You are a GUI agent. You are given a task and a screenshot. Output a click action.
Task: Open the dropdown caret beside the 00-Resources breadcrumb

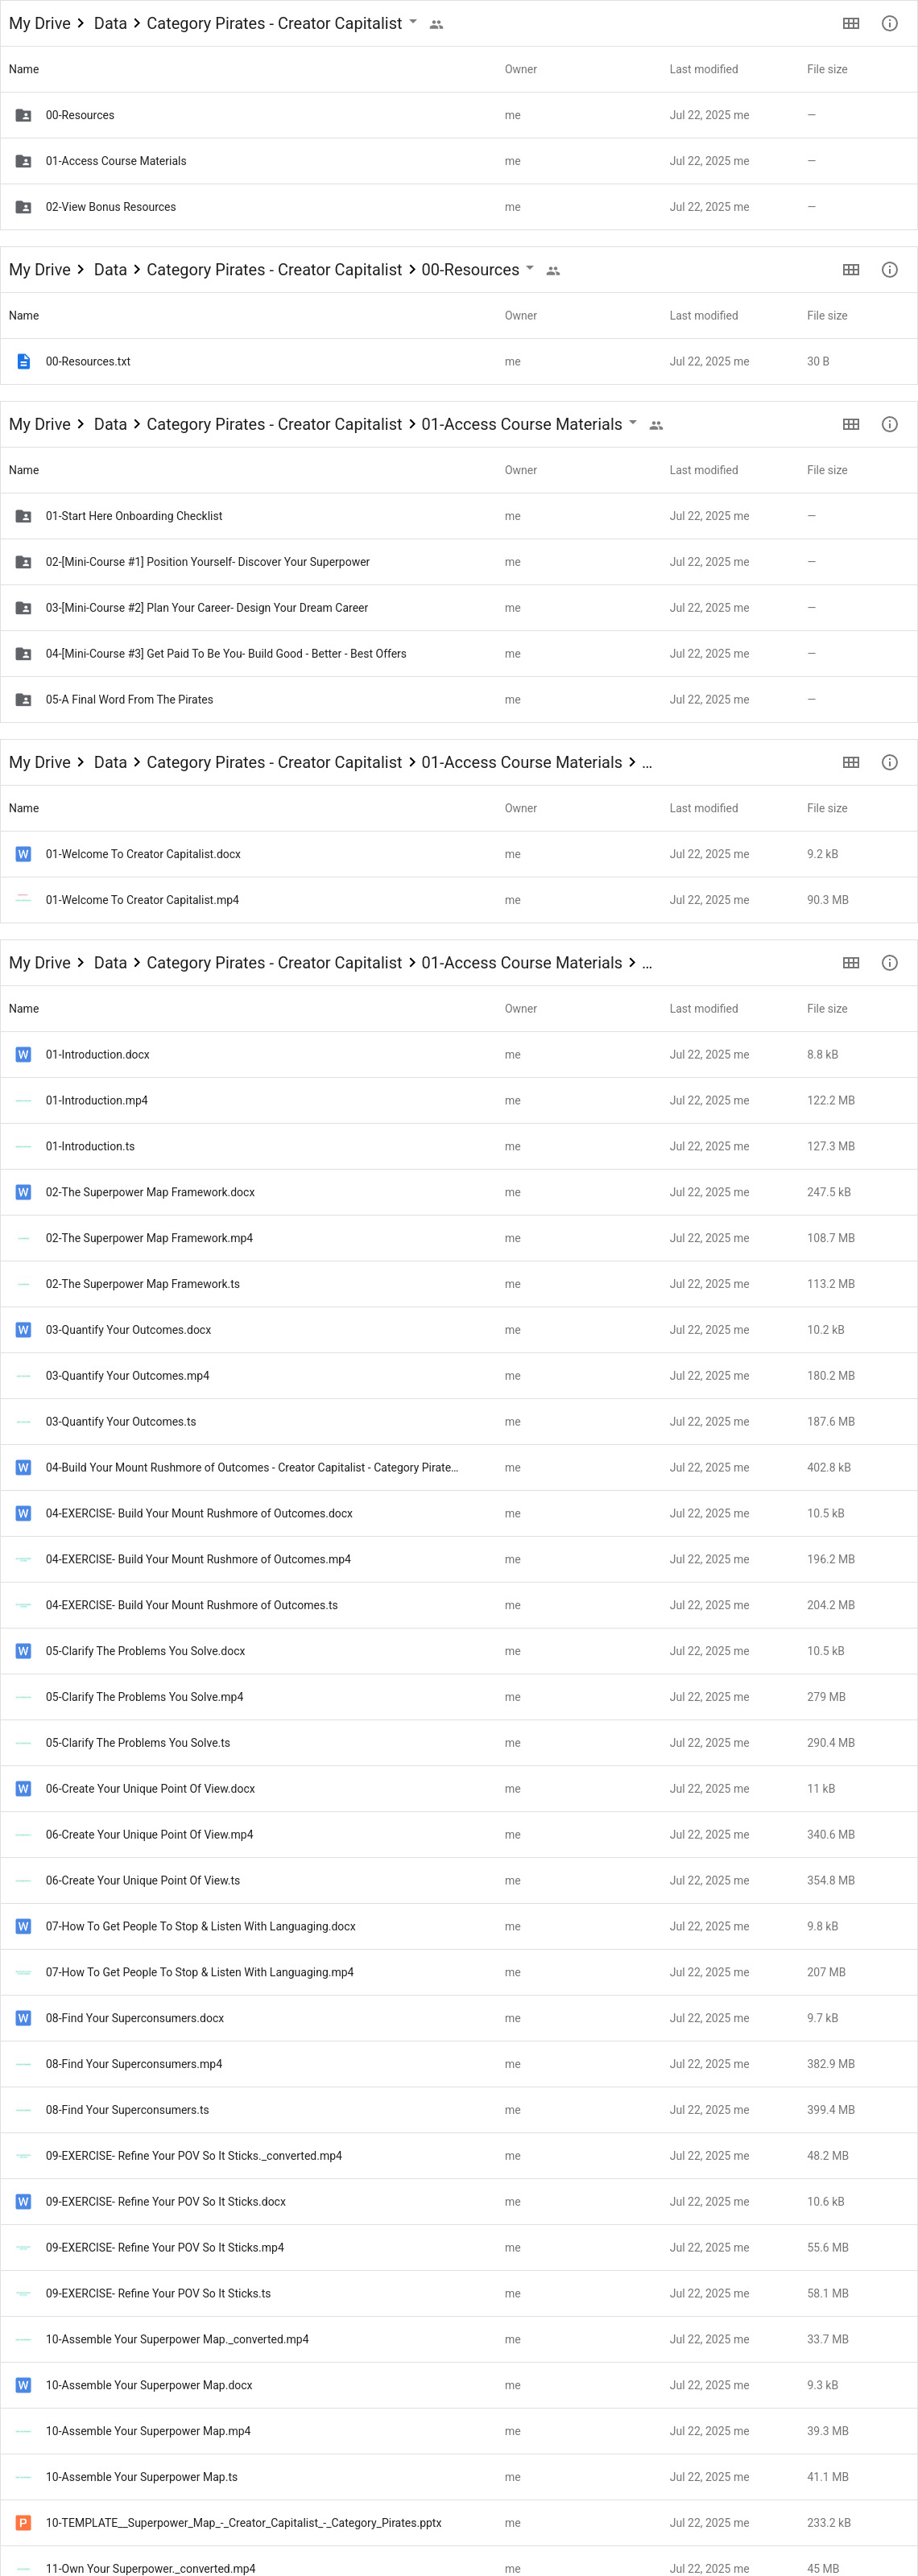point(530,268)
